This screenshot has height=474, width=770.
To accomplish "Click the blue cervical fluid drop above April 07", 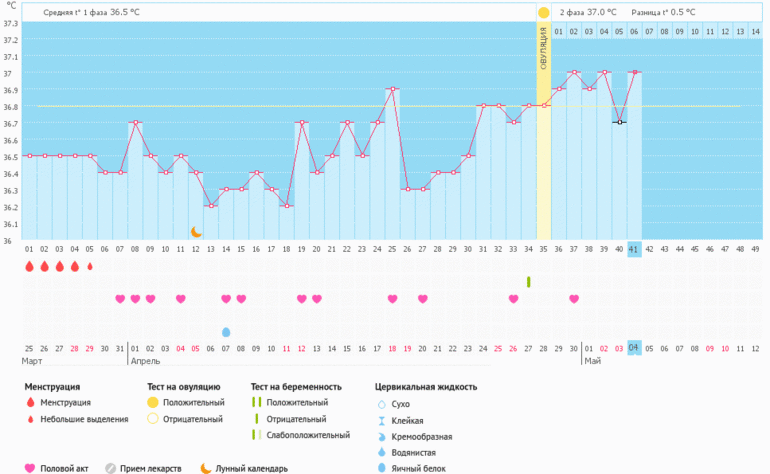I will click(226, 332).
